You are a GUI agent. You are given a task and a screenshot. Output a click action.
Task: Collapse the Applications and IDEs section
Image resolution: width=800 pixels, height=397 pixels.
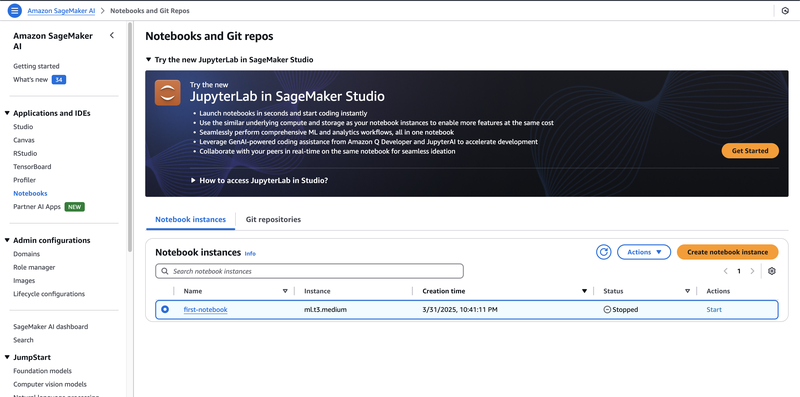(7, 113)
